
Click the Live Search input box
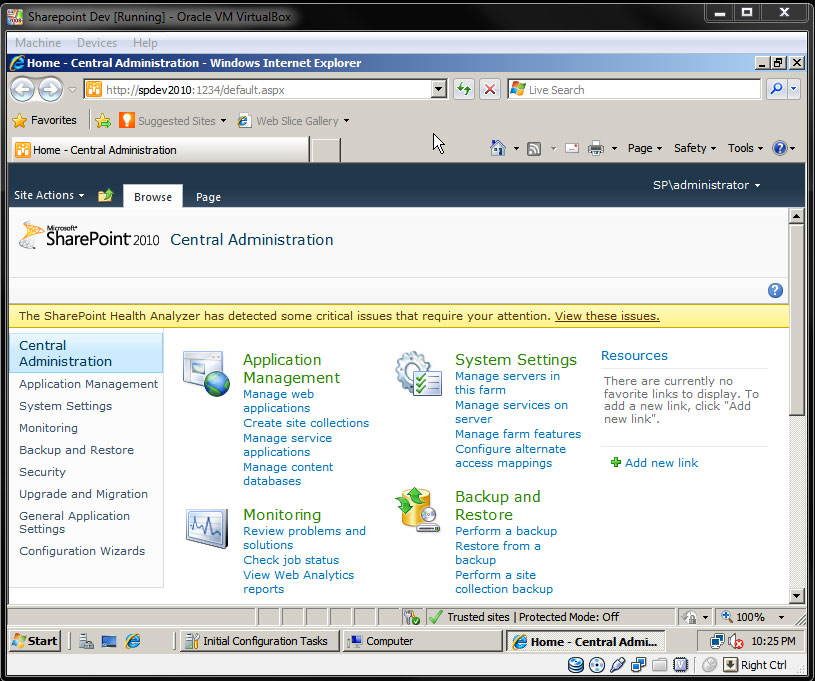[x=634, y=89]
